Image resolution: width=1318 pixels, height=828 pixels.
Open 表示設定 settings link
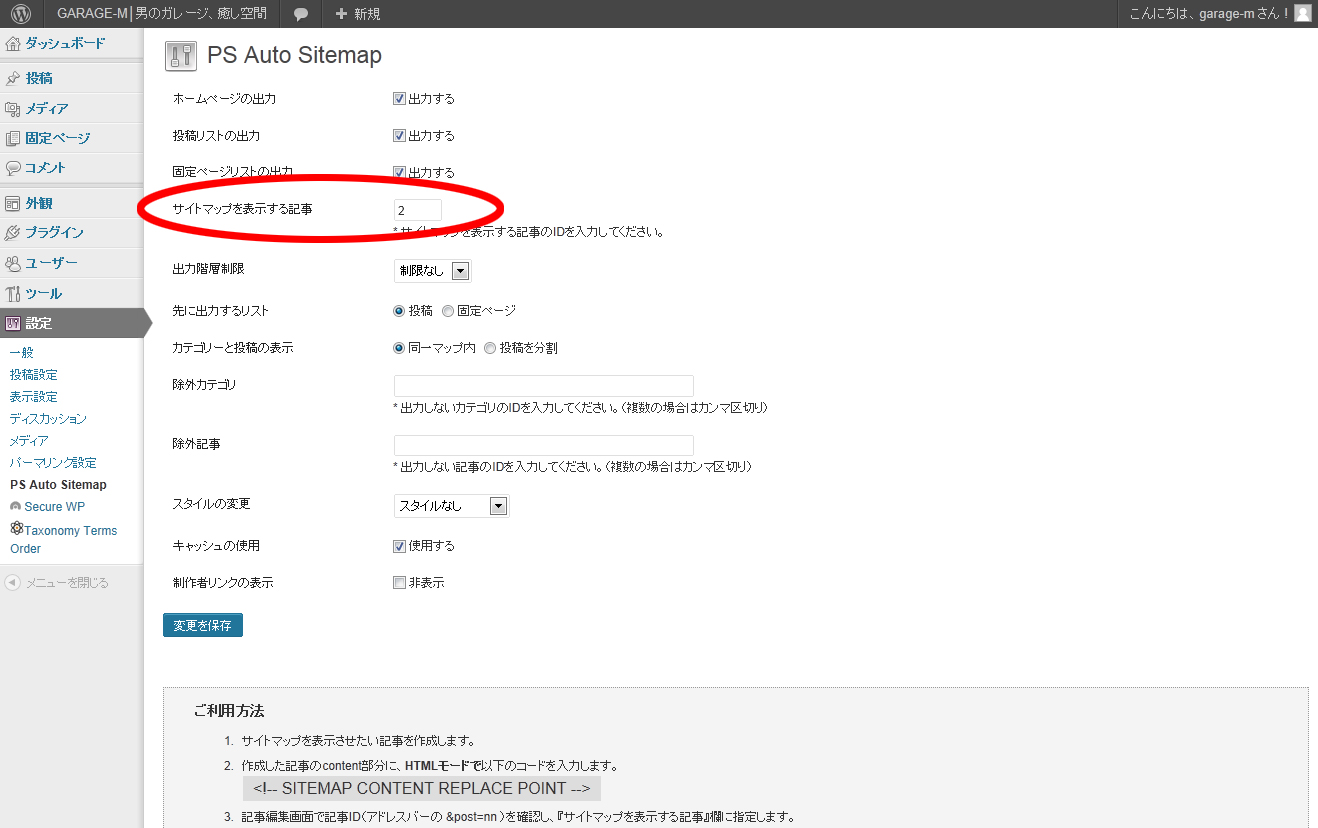34,397
